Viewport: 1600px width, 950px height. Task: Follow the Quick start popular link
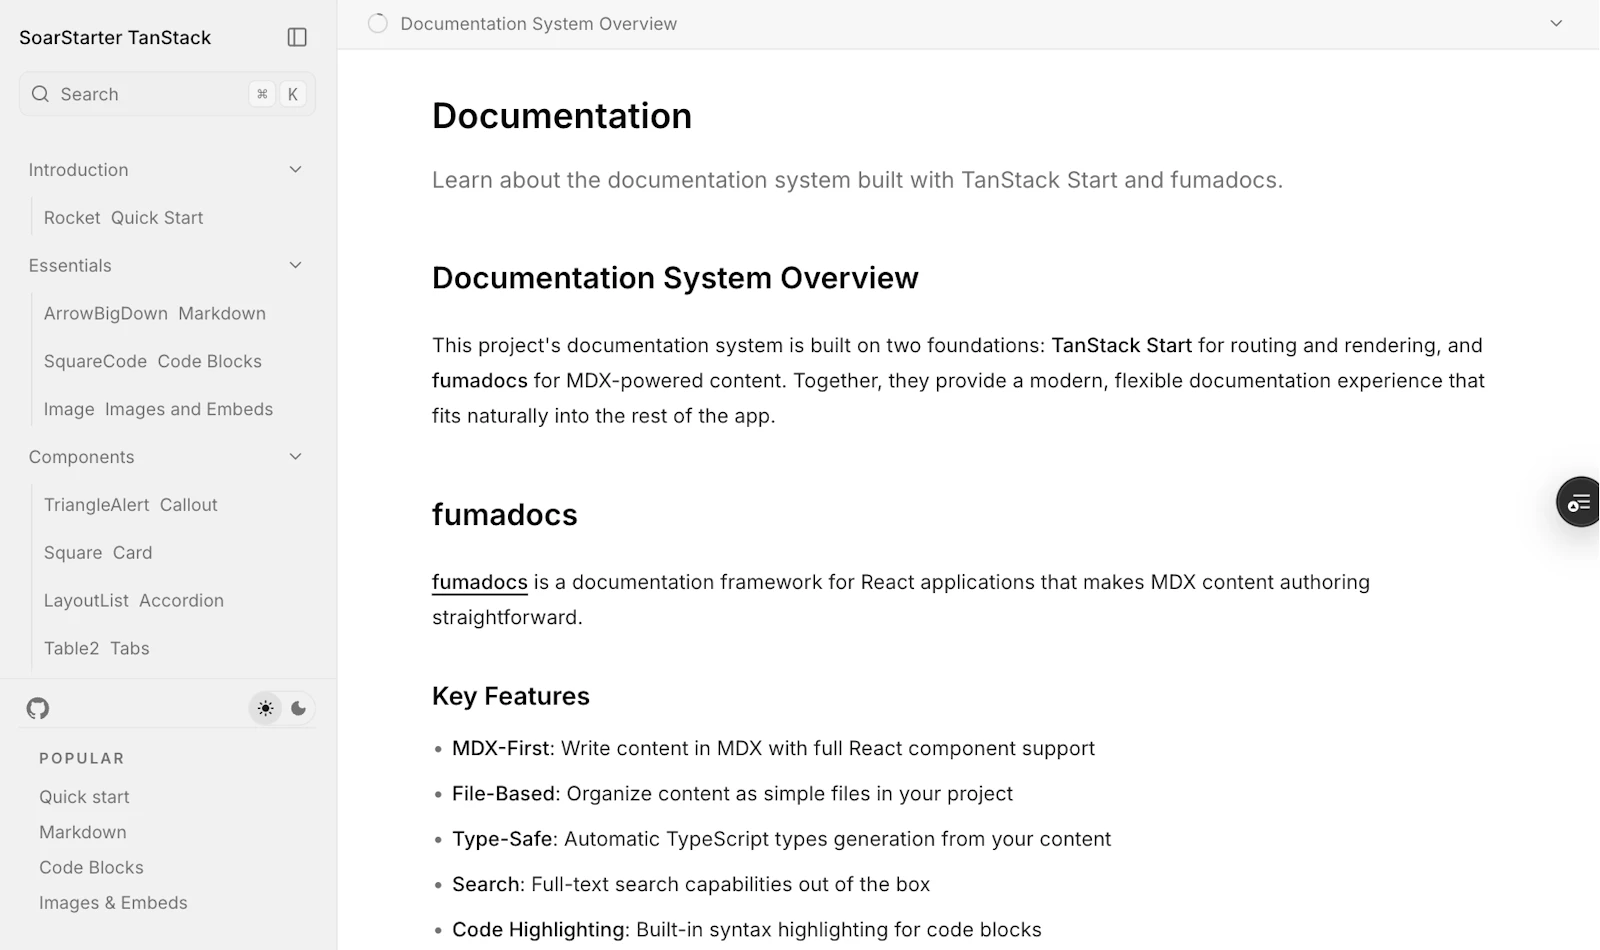[x=84, y=797]
